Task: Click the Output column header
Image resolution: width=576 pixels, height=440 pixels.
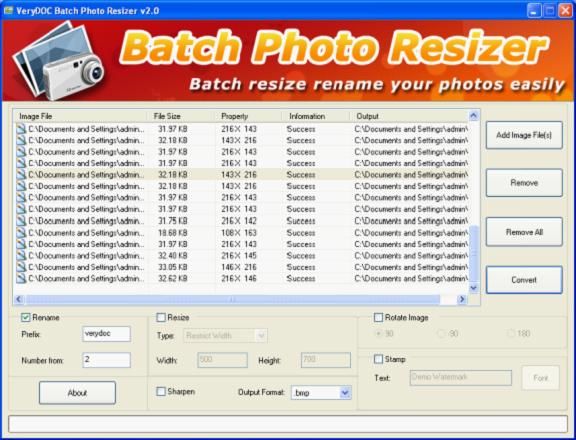Action: pyautogui.click(x=409, y=116)
